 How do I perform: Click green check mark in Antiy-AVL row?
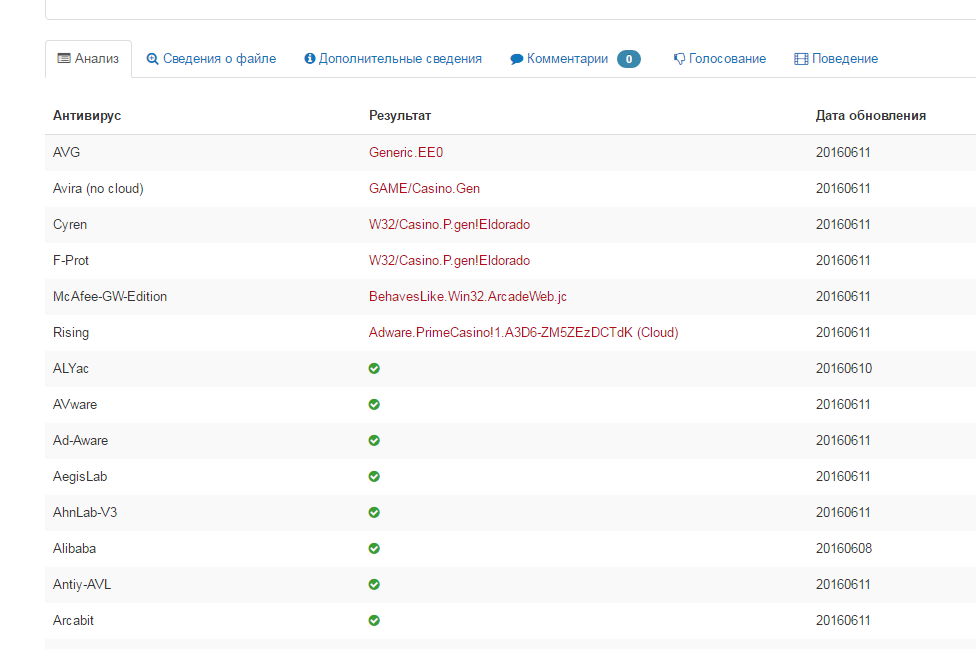(x=374, y=585)
